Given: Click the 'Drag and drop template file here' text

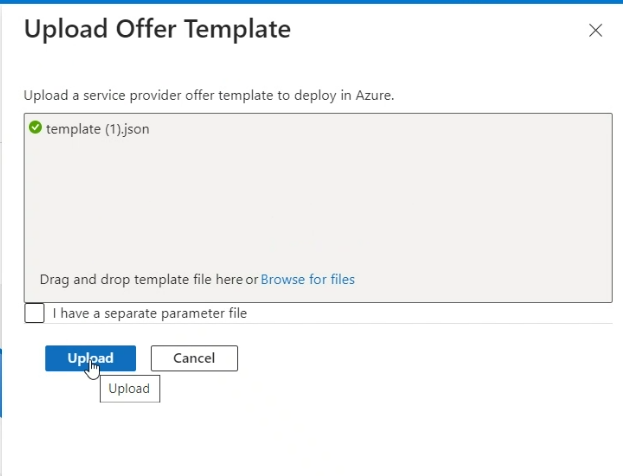Looking at the screenshot, I should click(x=141, y=279).
